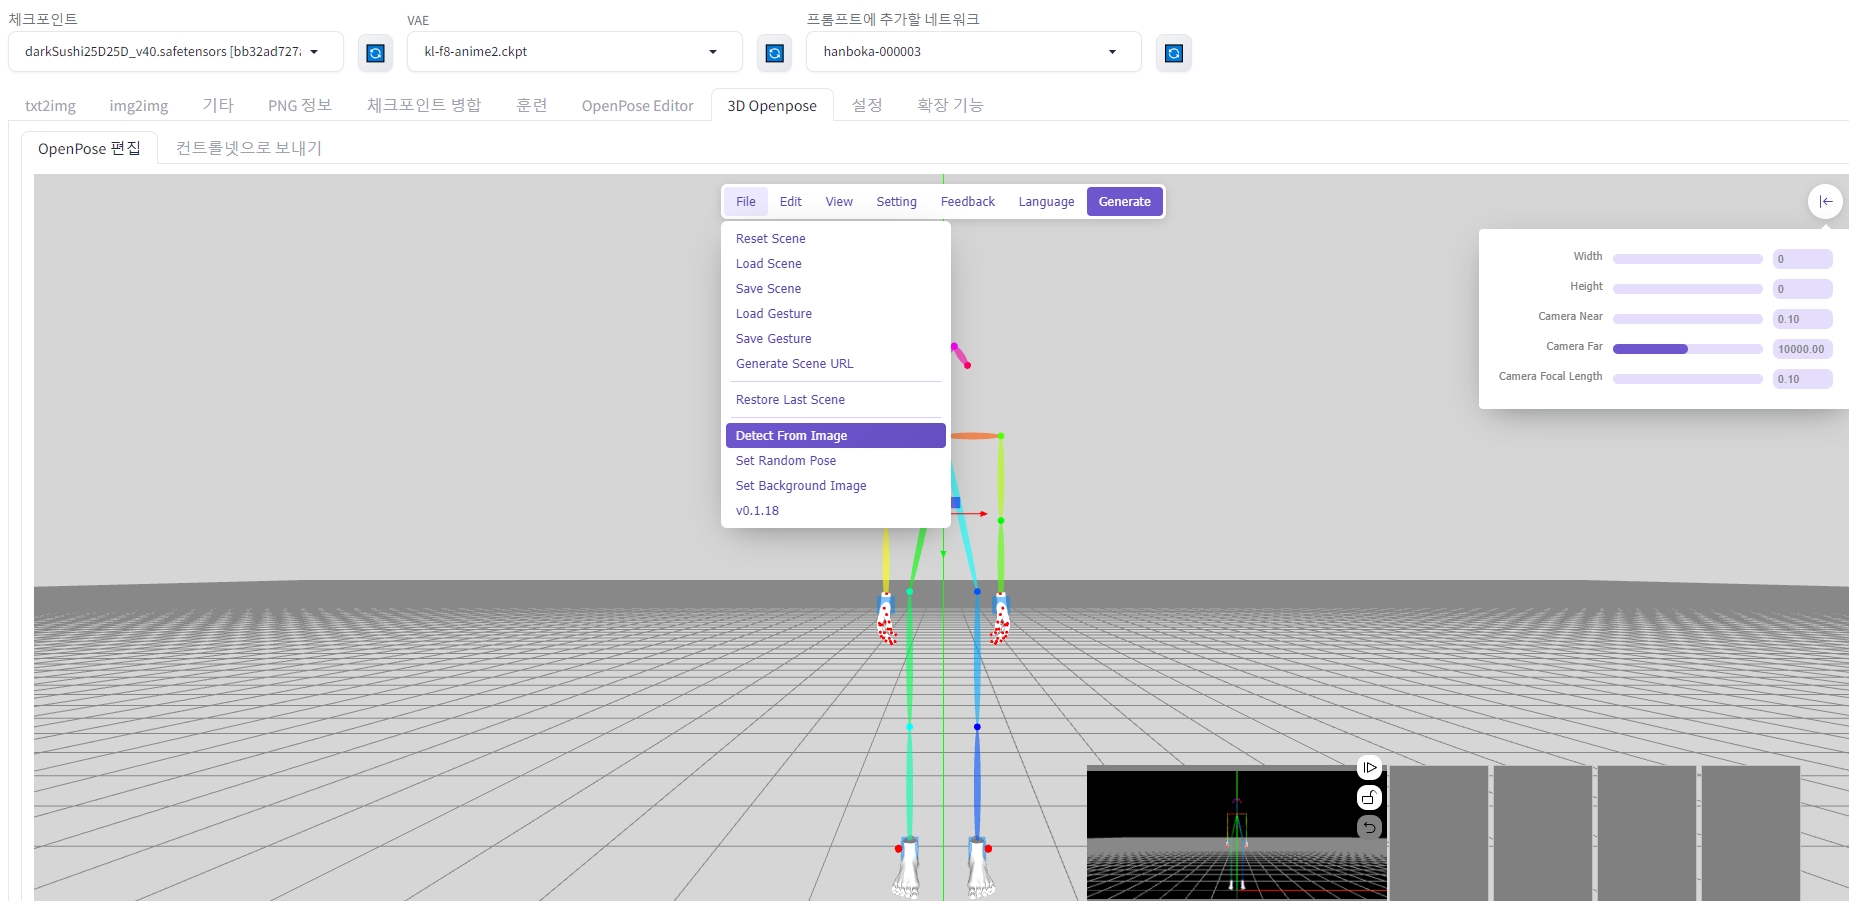The height and width of the screenshot is (901, 1849).
Task: Adjust the Width slider
Action: 1687,259
